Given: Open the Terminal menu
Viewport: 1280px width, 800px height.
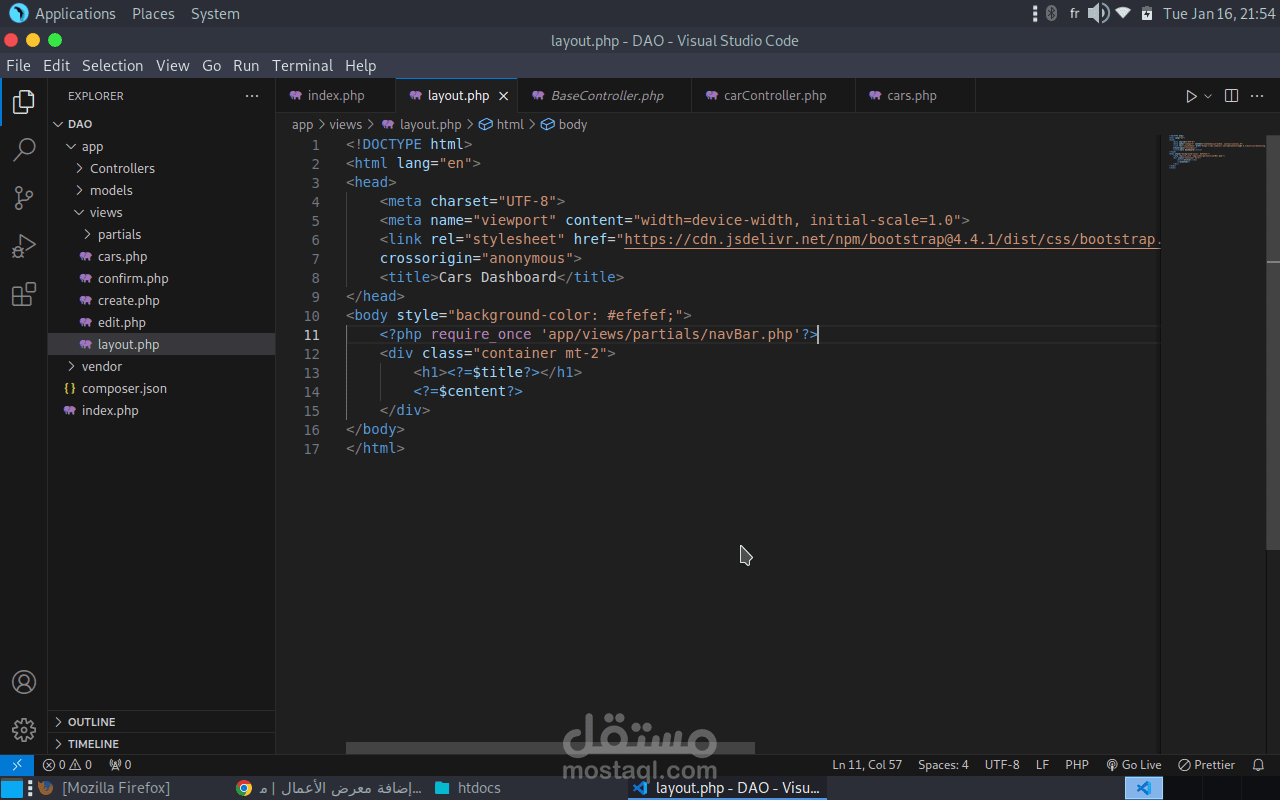Looking at the screenshot, I should coord(302,66).
